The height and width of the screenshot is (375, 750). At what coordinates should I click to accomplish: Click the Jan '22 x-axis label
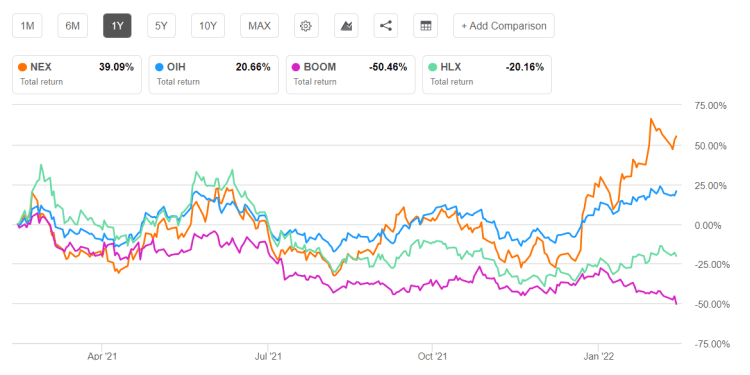pos(598,356)
